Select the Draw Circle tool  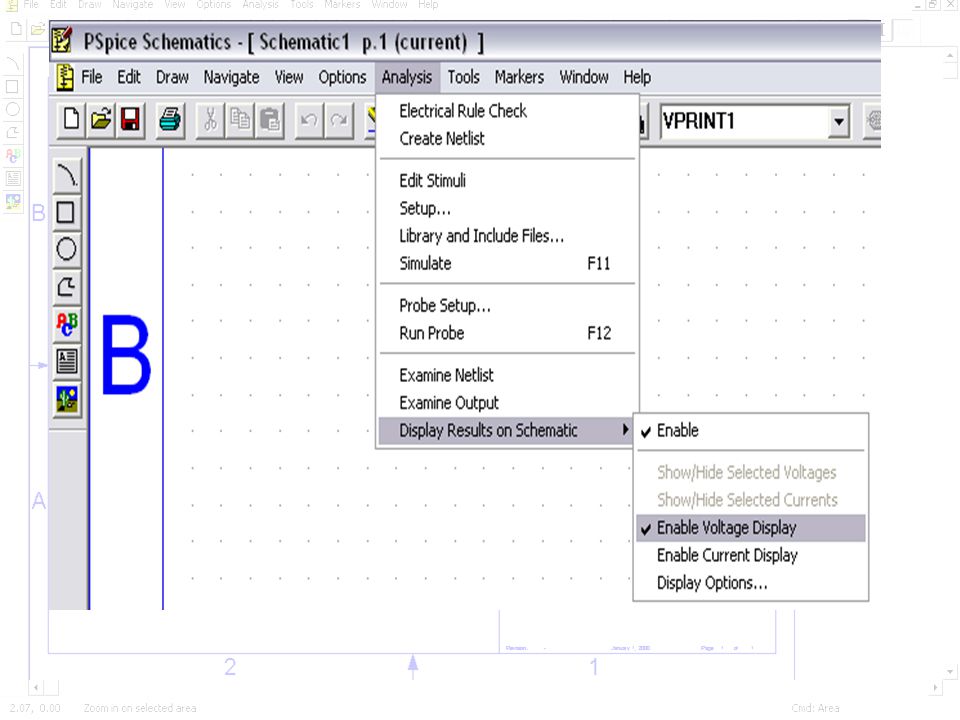[x=67, y=250]
